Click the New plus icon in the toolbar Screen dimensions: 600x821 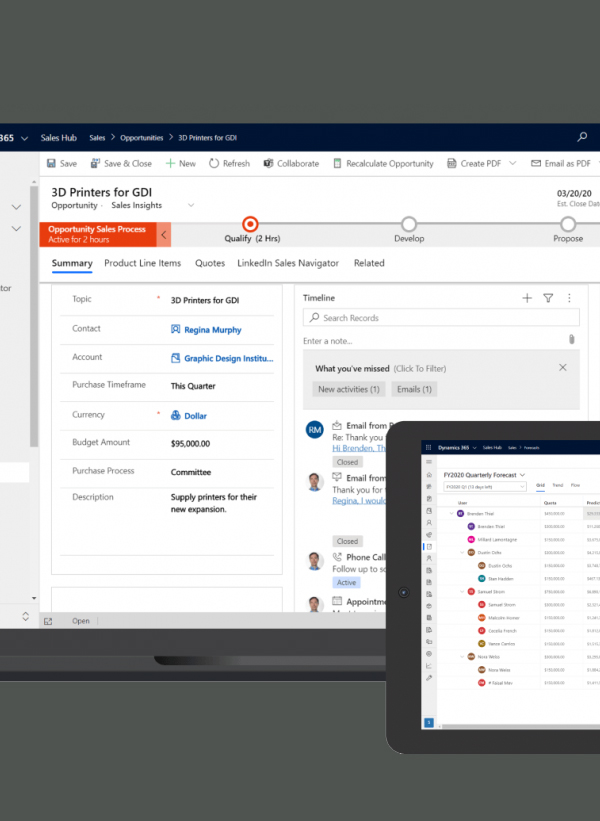point(170,163)
